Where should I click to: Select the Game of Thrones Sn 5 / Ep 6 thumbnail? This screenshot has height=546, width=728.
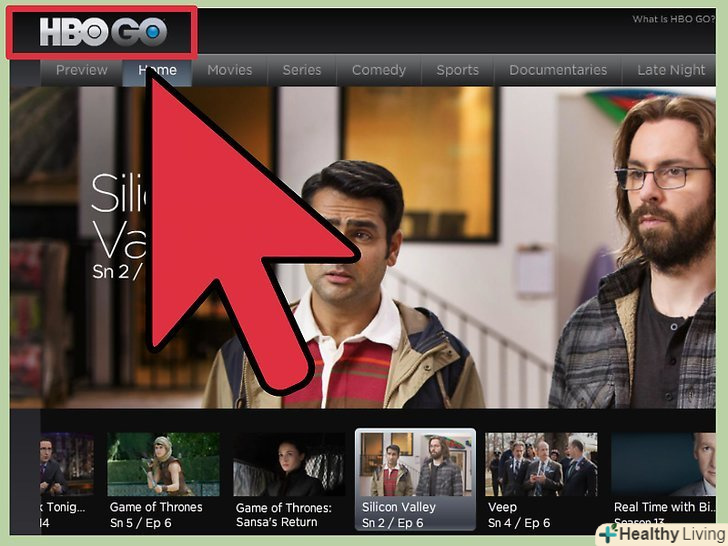pyautogui.click(x=163, y=464)
